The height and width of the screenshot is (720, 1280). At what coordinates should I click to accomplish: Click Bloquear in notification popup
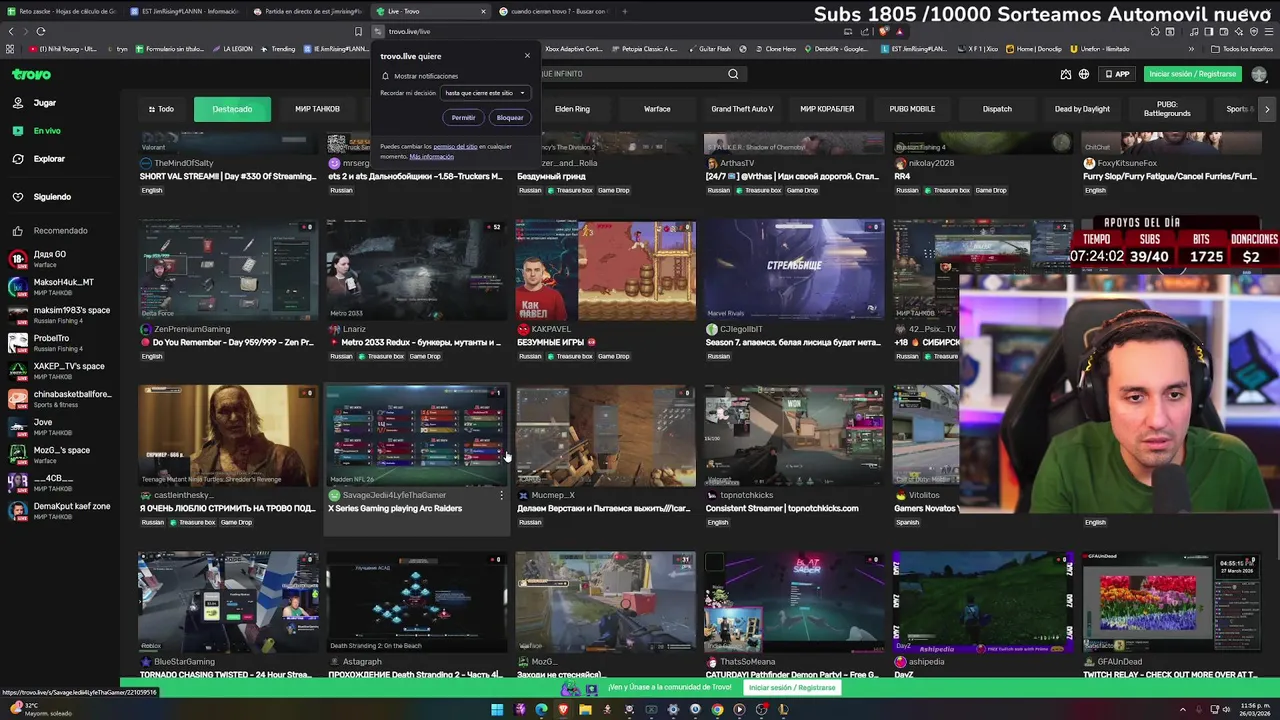(510, 117)
